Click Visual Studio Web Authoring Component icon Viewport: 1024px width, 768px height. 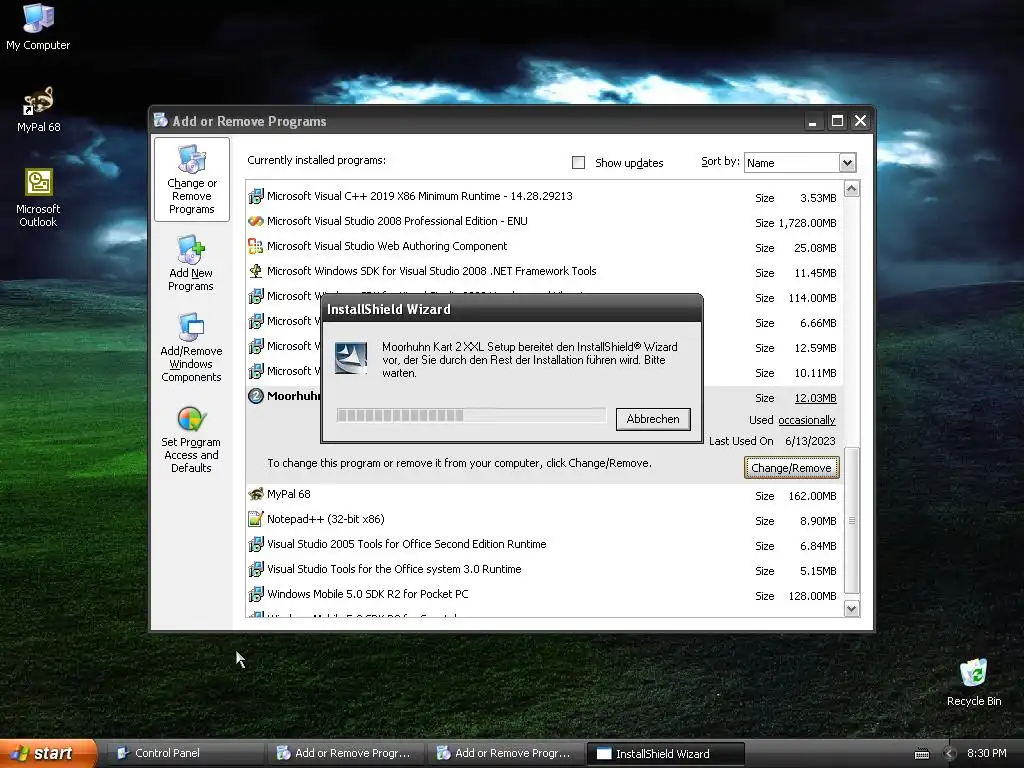[x=255, y=246]
